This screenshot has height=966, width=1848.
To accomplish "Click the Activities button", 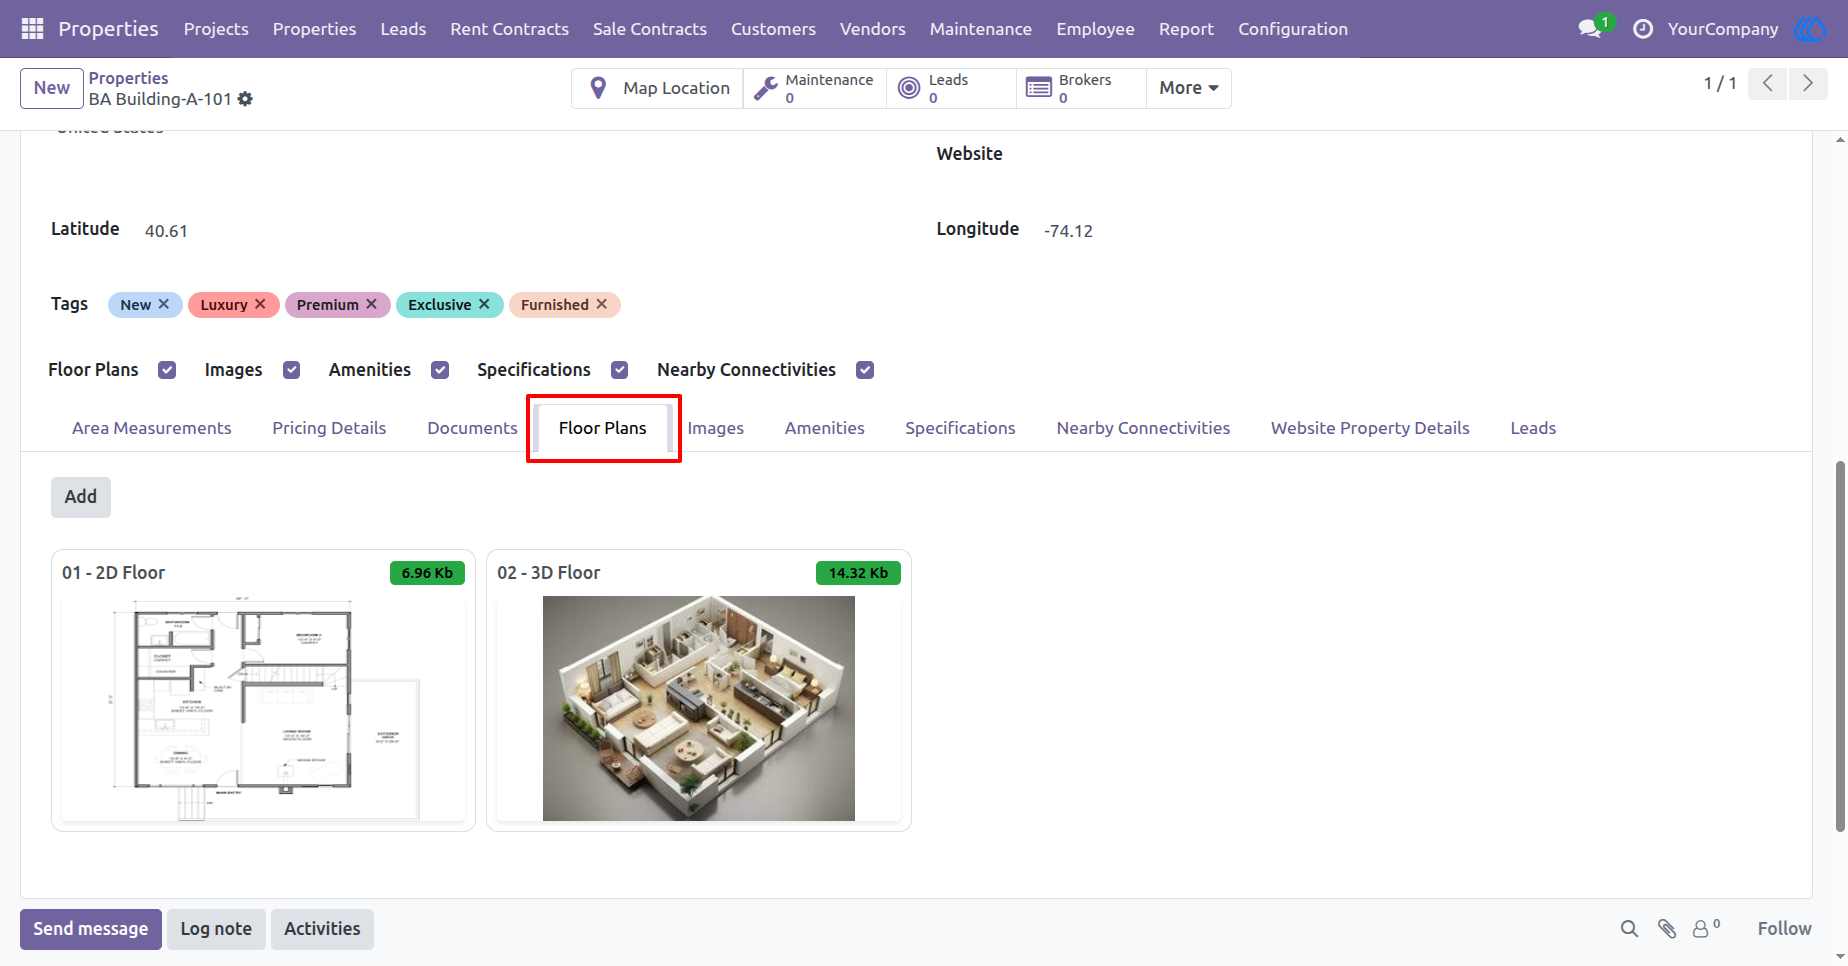I will tap(322, 929).
